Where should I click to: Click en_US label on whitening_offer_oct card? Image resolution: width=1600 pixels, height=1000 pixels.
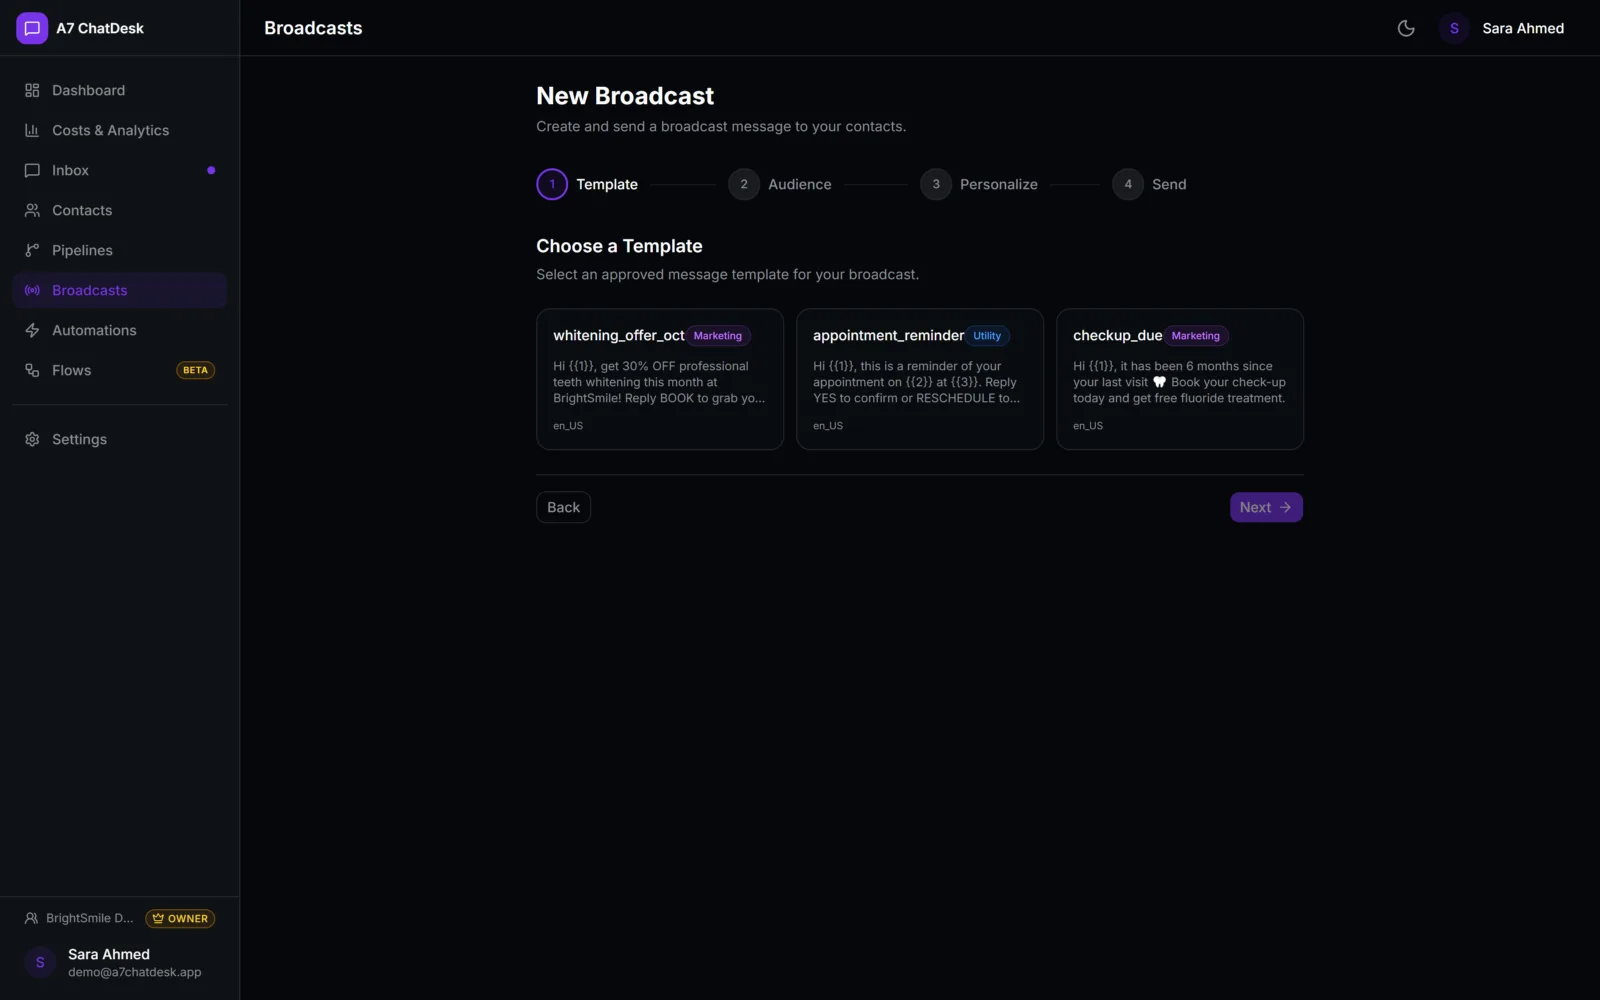click(x=568, y=426)
